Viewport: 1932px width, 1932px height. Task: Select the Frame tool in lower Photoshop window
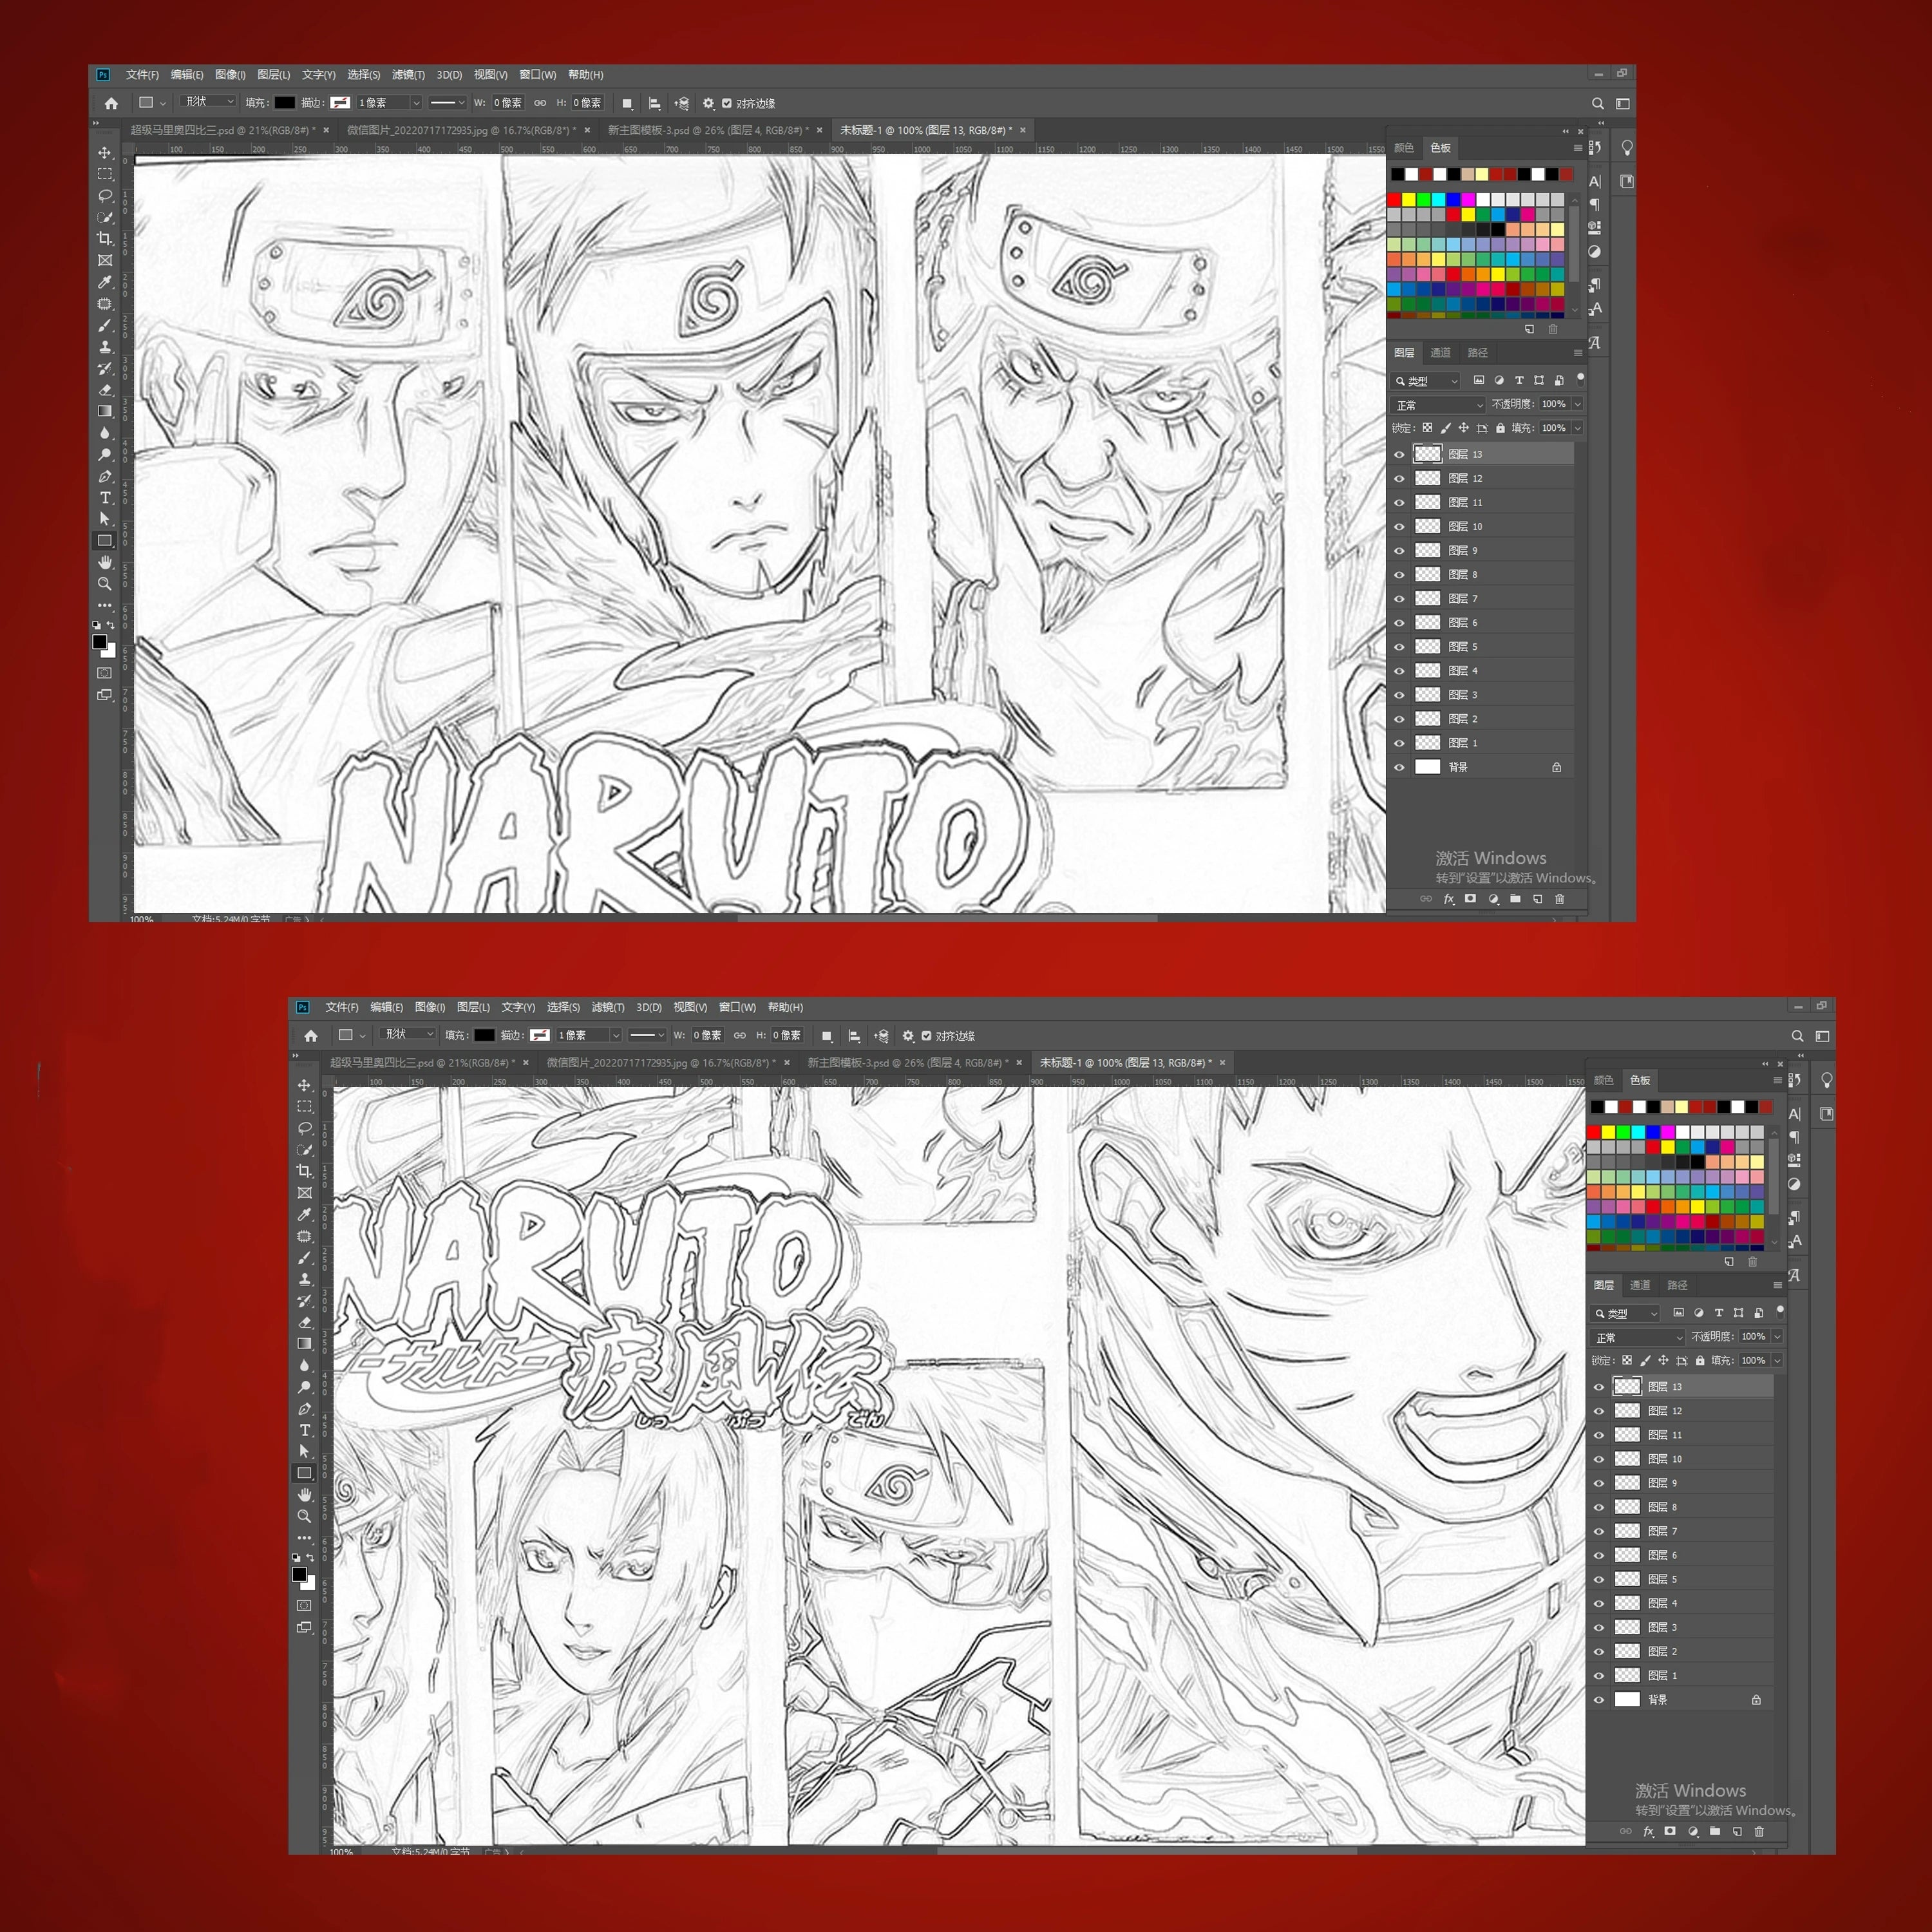[305, 1193]
